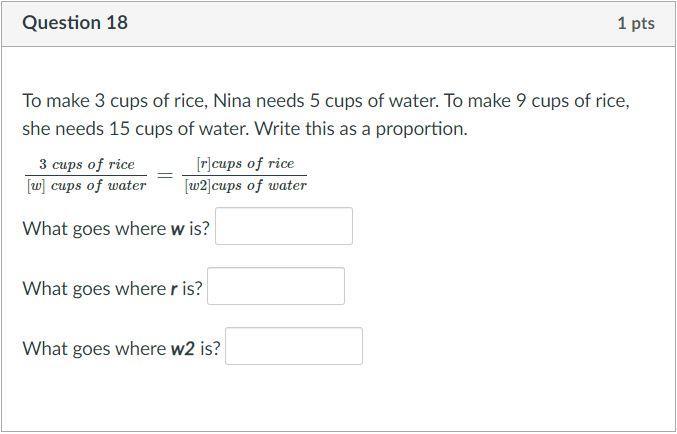Click the label "What goes where w2 is?"
Viewport: 677px width, 434px height.
click(x=121, y=349)
